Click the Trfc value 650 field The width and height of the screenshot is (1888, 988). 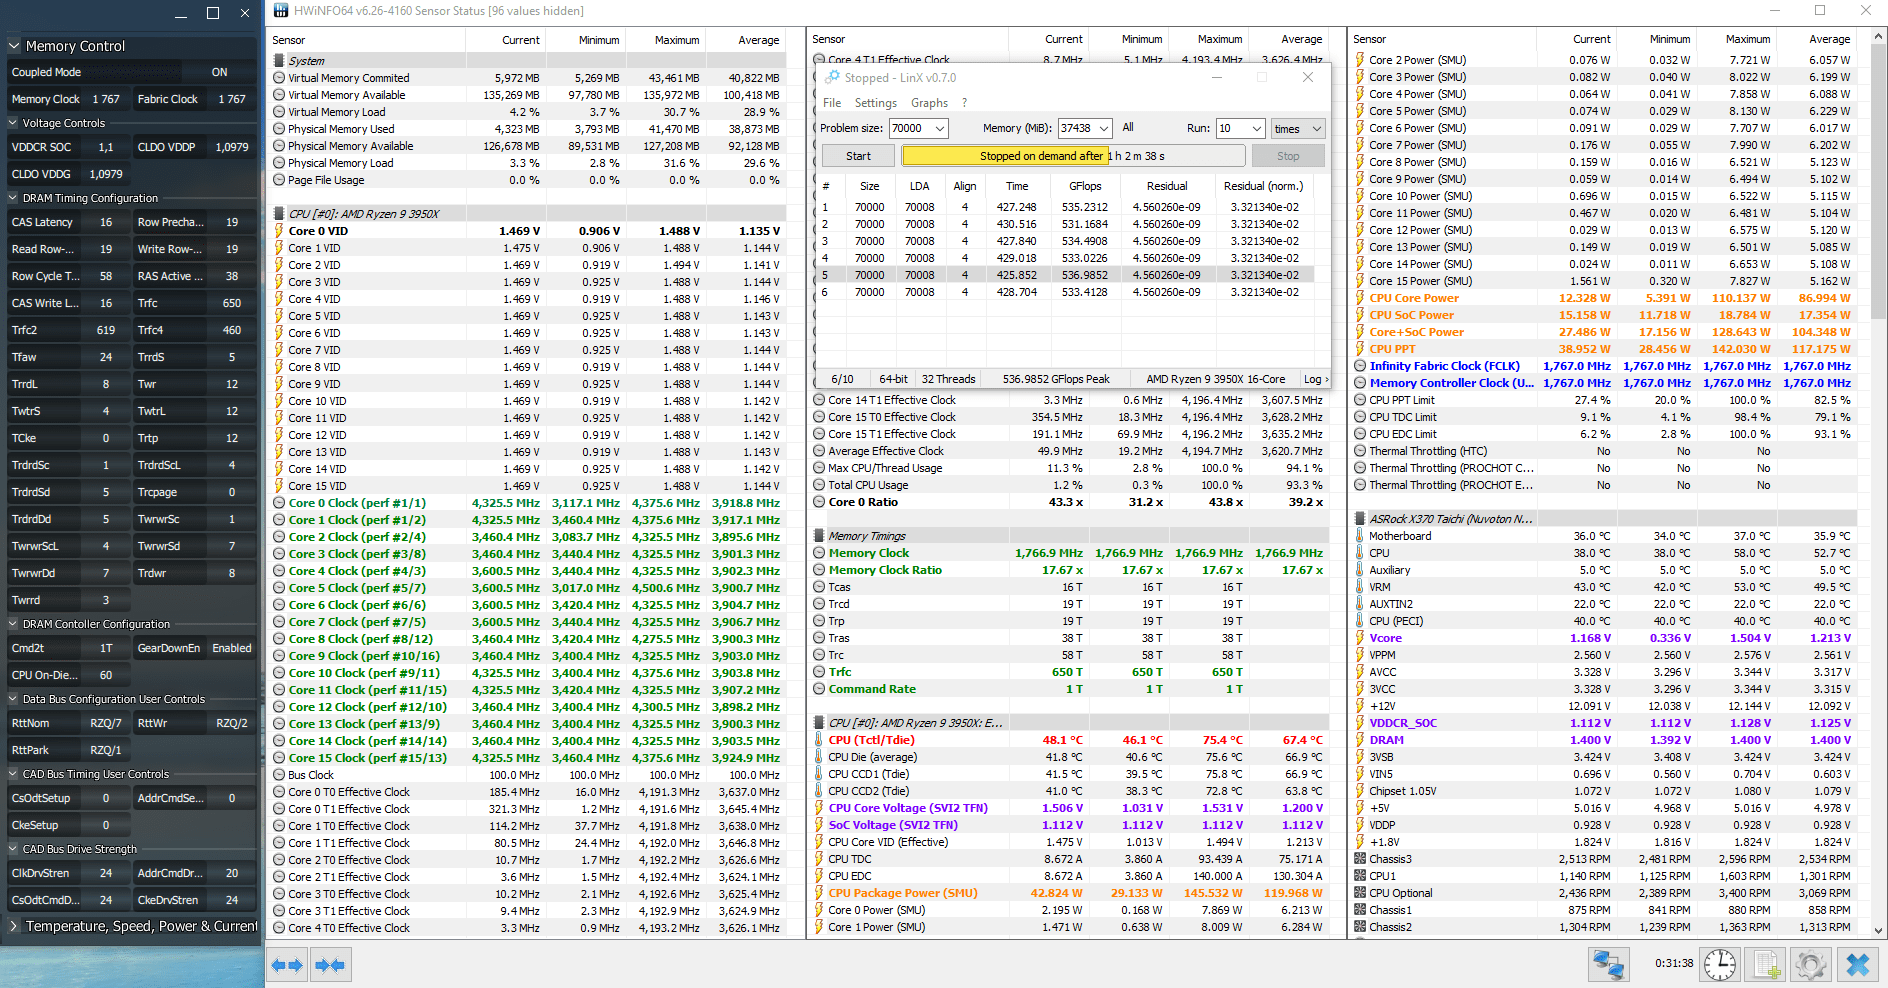[x=231, y=303]
